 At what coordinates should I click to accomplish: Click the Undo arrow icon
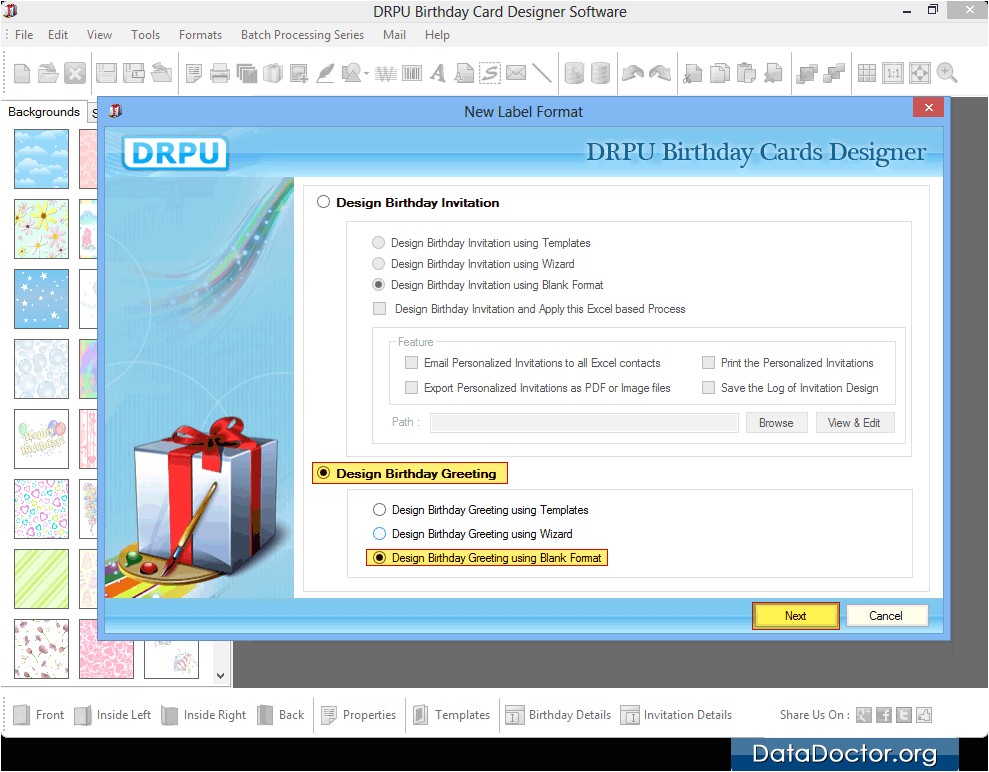click(x=632, y=73)
